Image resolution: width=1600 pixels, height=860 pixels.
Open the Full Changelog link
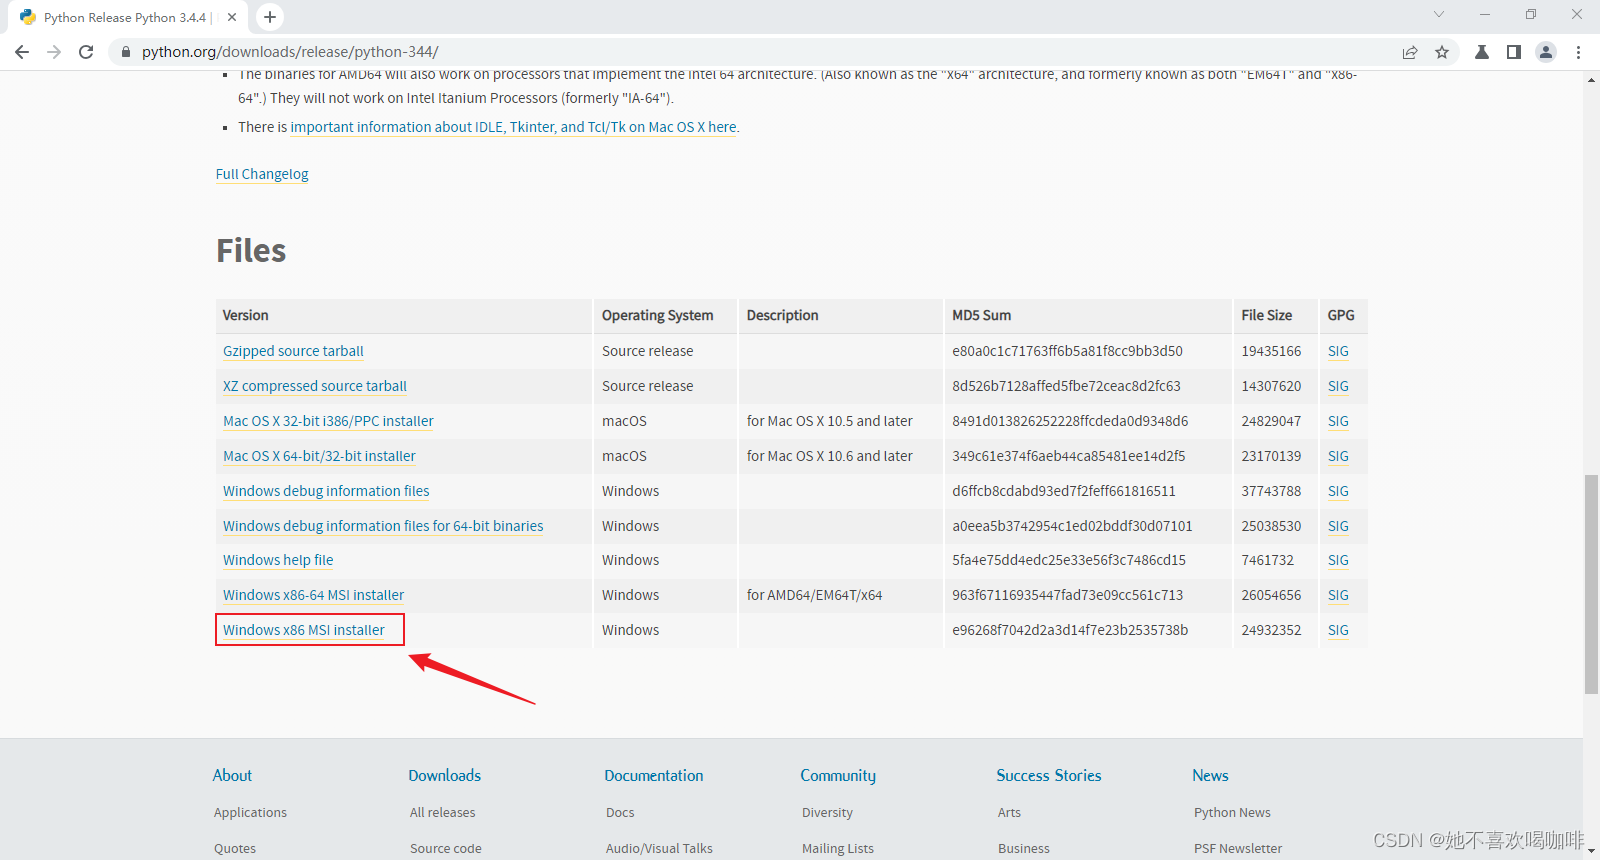262,174
